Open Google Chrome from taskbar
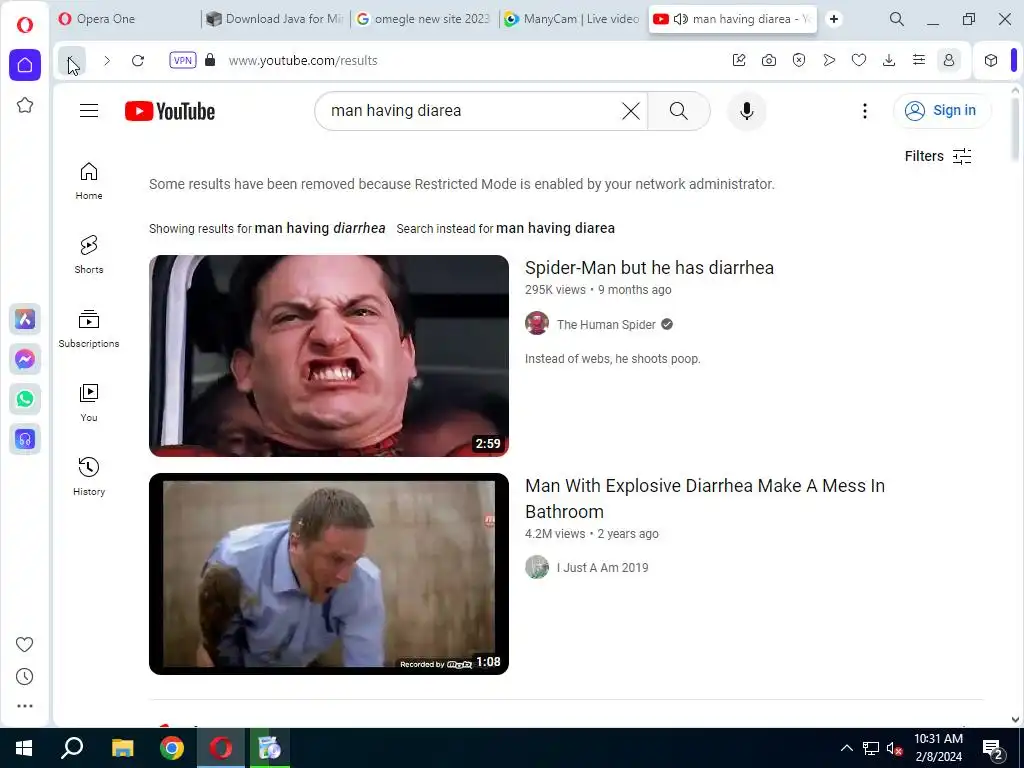 [x=172, y=748]
